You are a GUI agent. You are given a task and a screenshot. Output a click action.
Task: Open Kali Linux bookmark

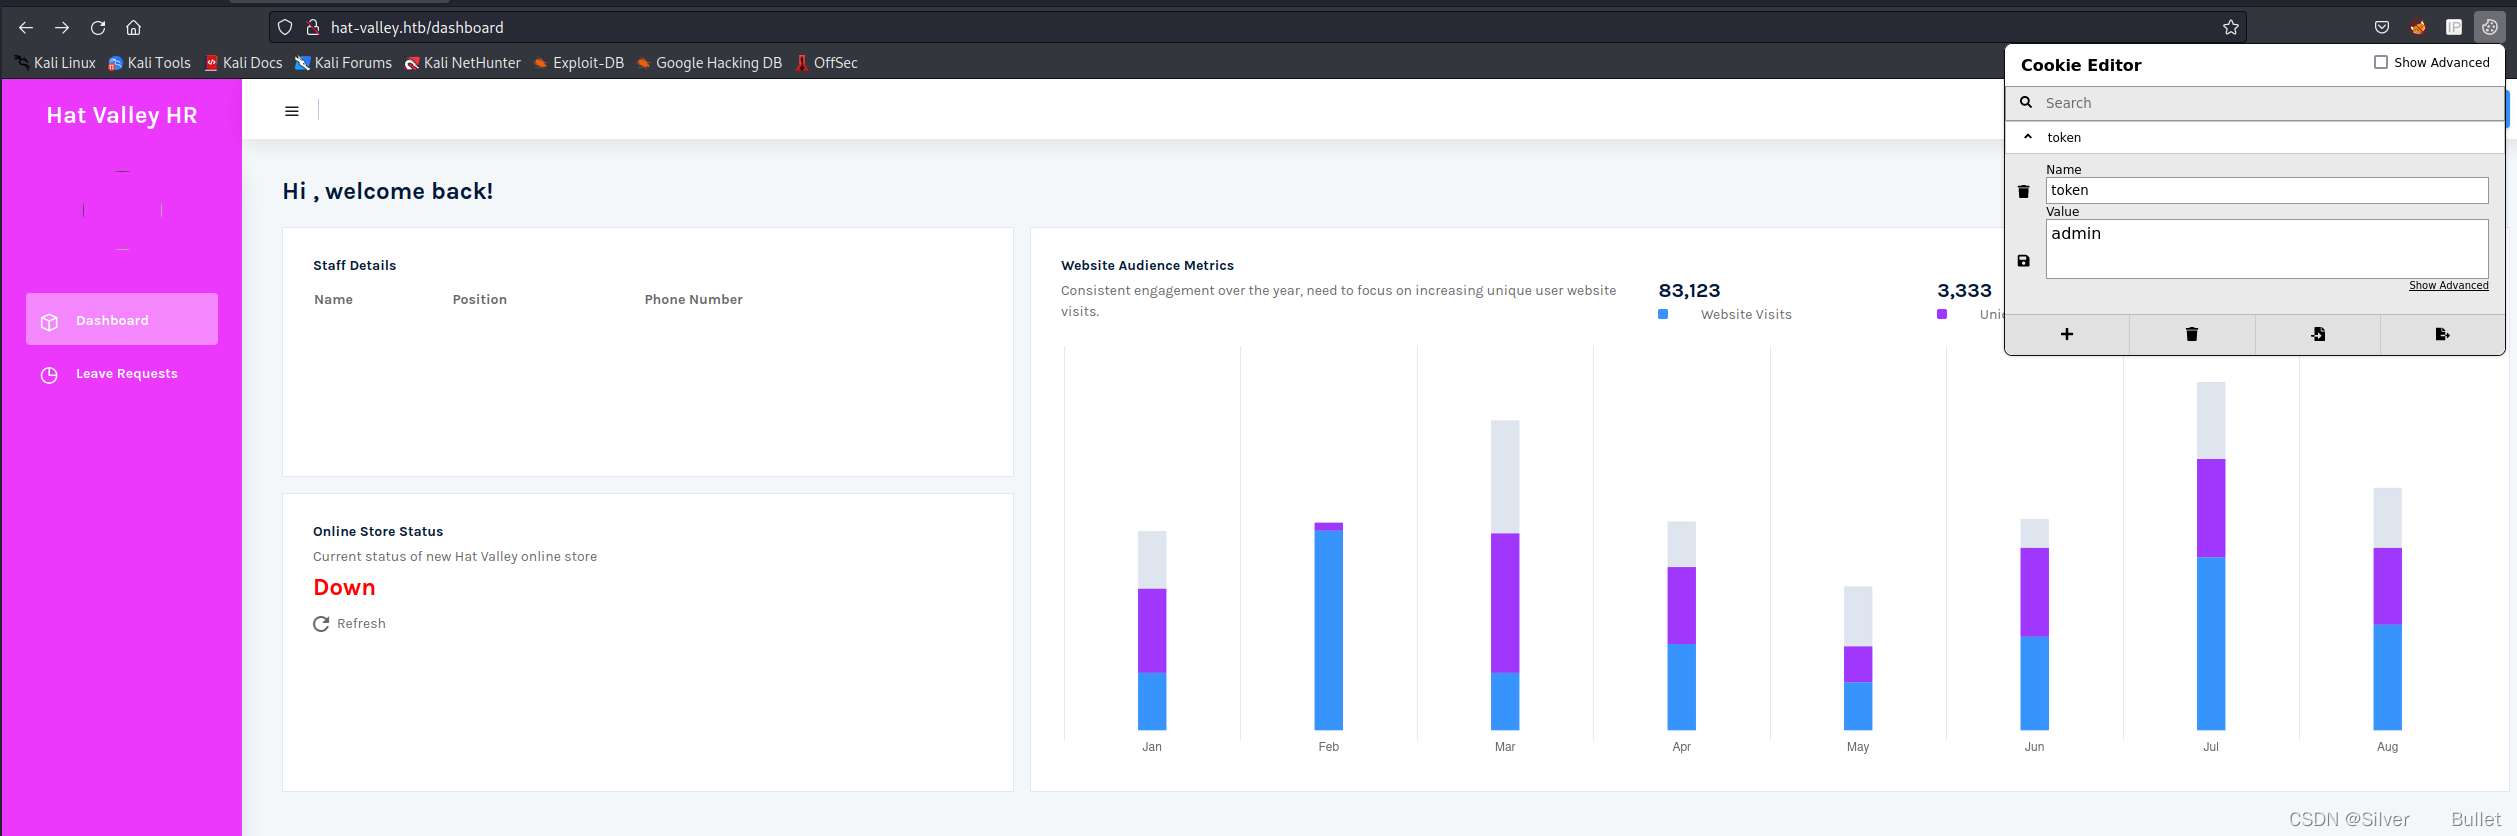tap(55, 63)
